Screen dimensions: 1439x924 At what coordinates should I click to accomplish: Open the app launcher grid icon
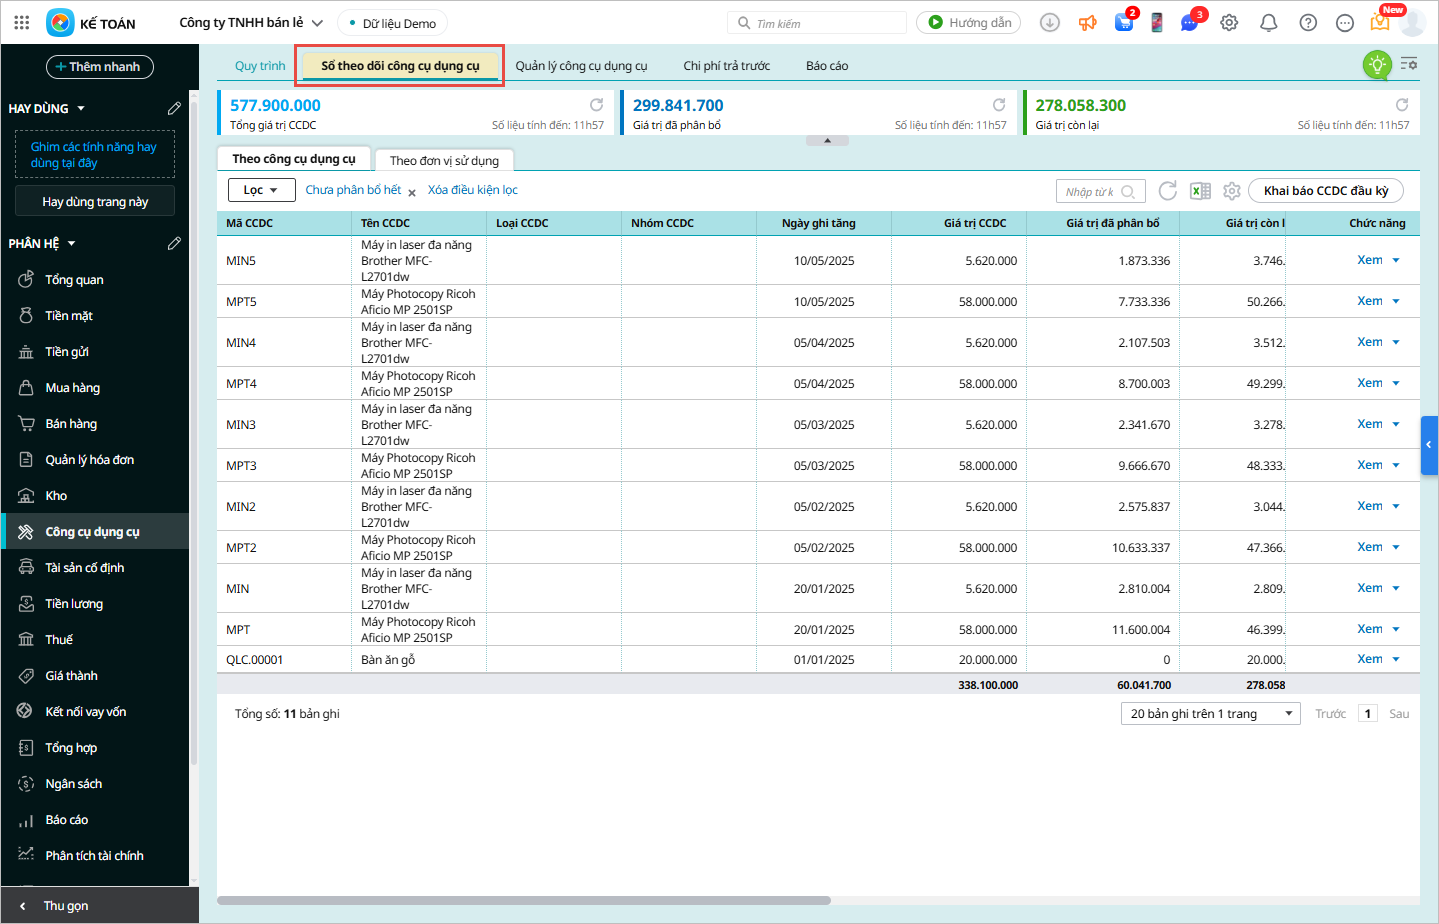tap(22, 23)
